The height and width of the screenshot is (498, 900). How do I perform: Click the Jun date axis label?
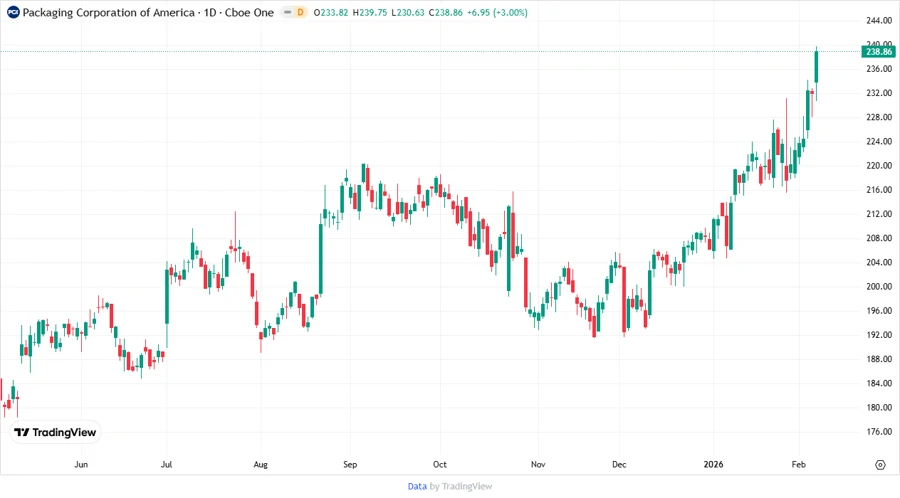(x=81, y=465)
